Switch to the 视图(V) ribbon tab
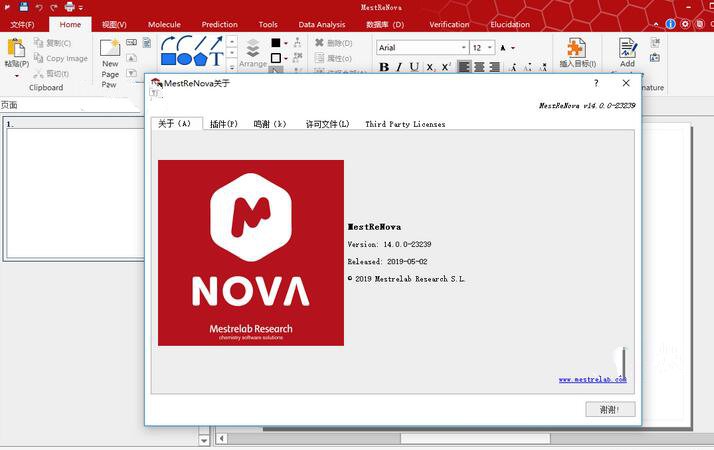 coord(114,25)
